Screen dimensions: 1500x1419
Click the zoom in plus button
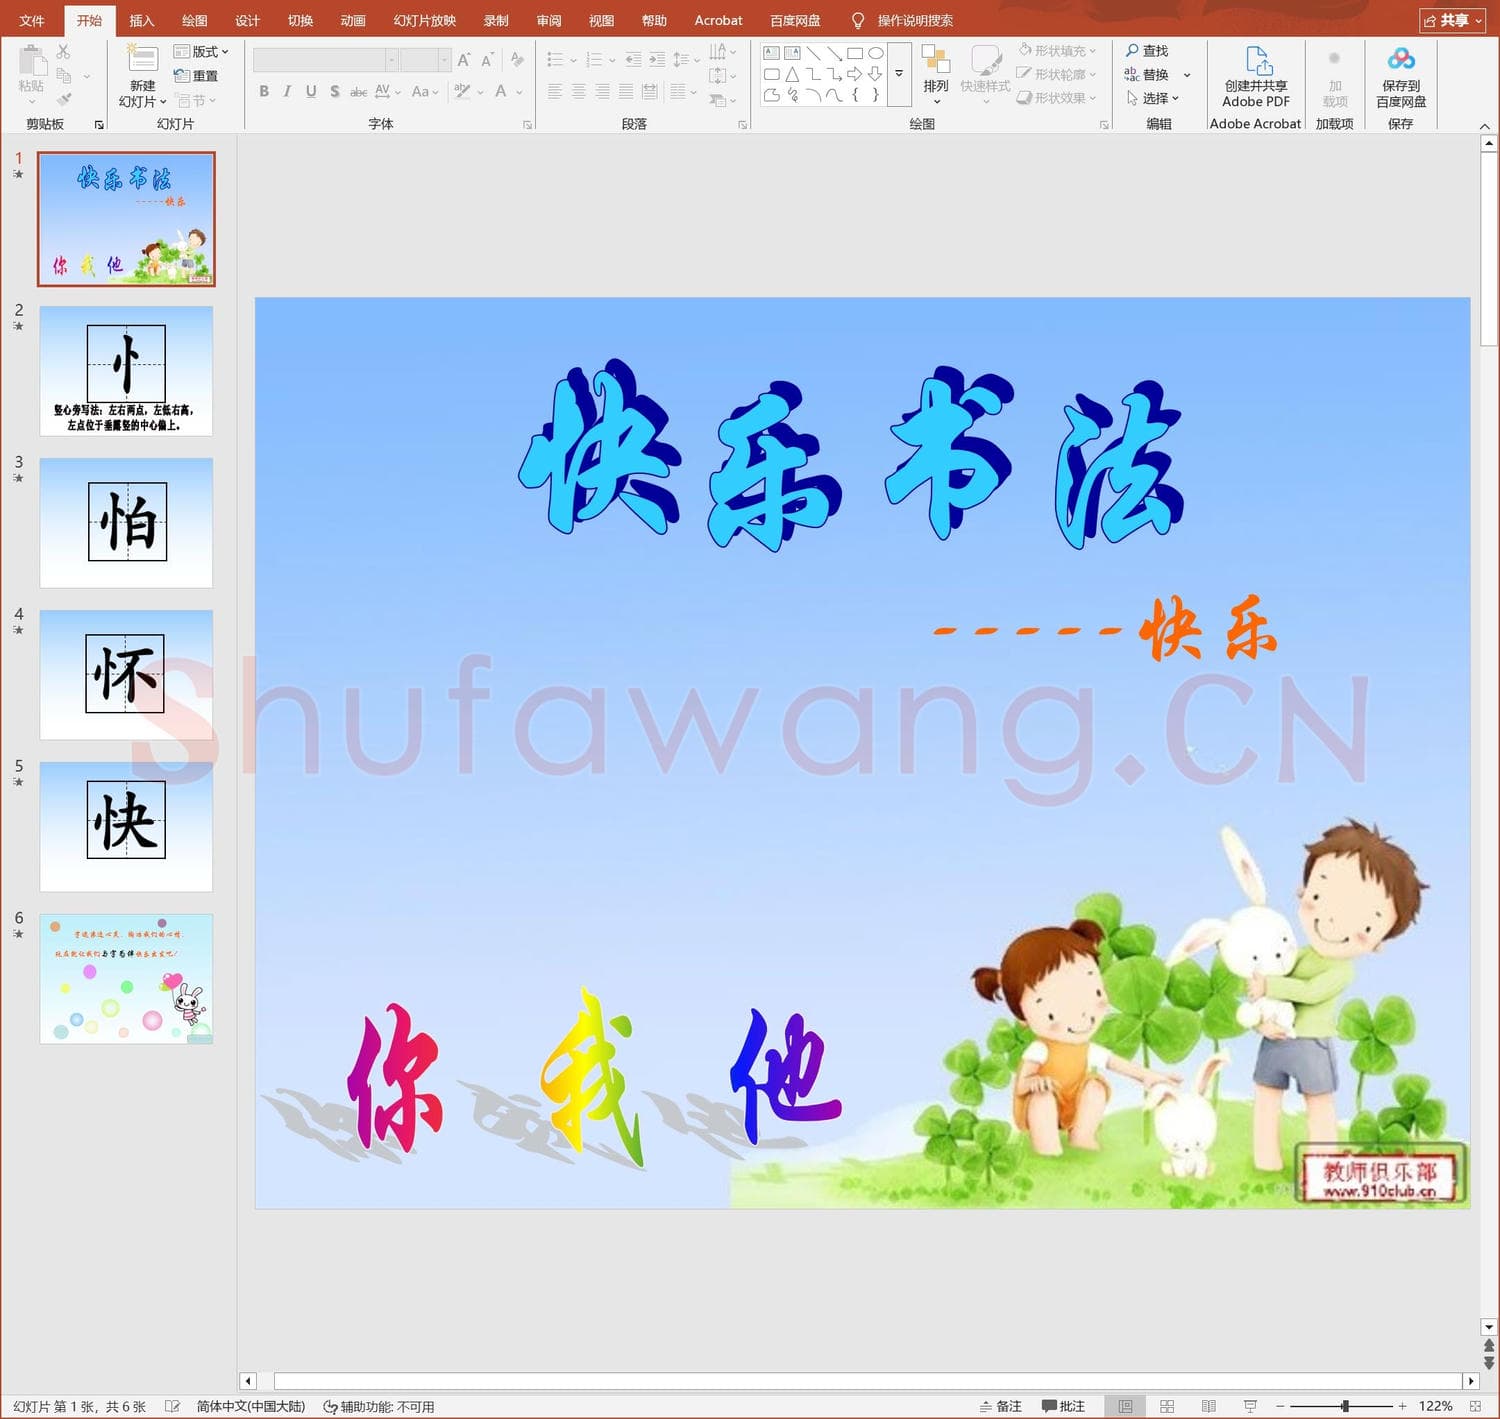[x=1402, y=1406]
